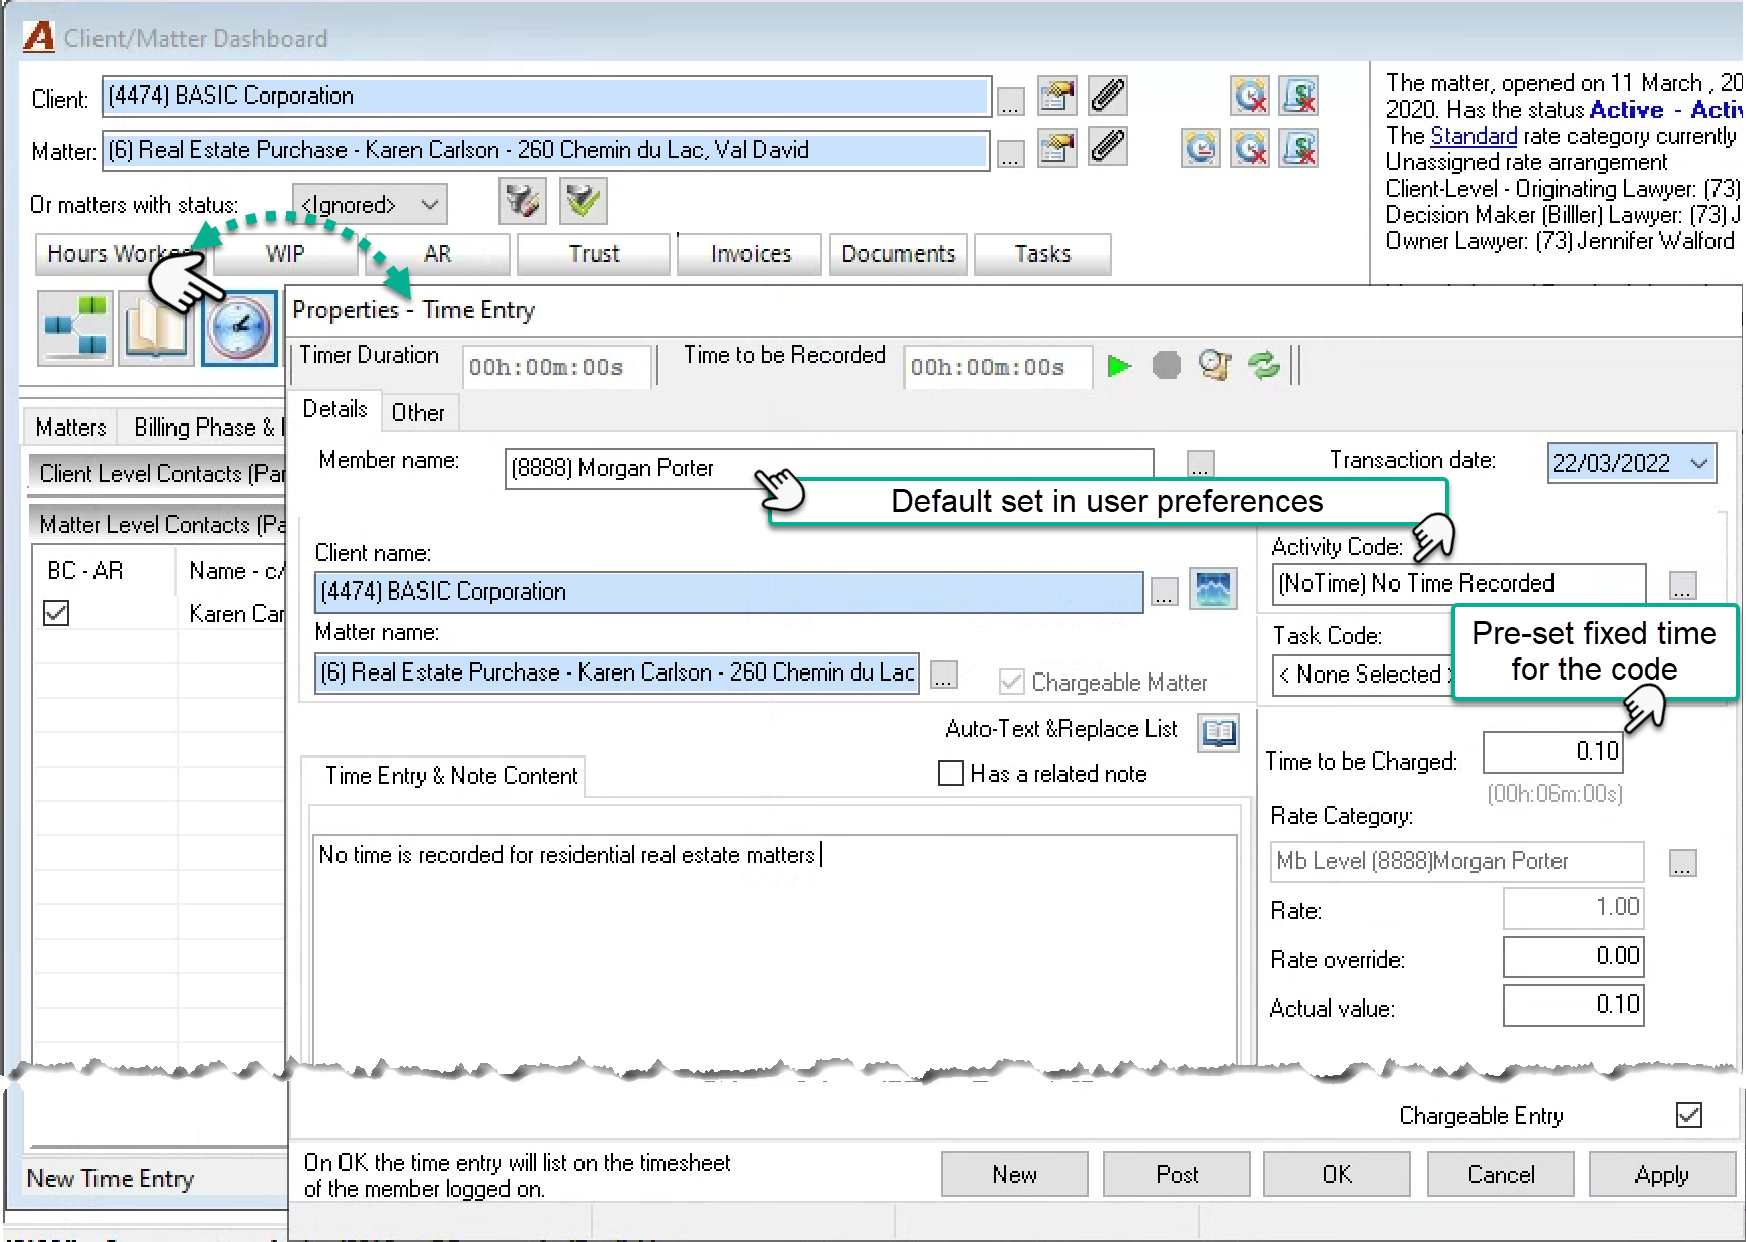Open the Transaction date dropdown calendar
Viewport: 1746px width, 1242px height.
[x=1698, y=463]
